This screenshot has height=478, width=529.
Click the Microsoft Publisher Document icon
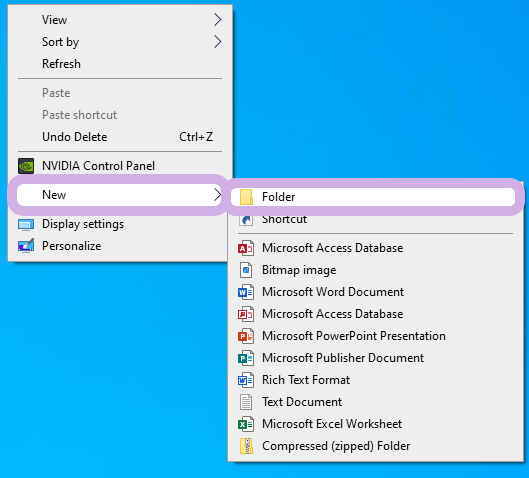[x=246, y=358]
